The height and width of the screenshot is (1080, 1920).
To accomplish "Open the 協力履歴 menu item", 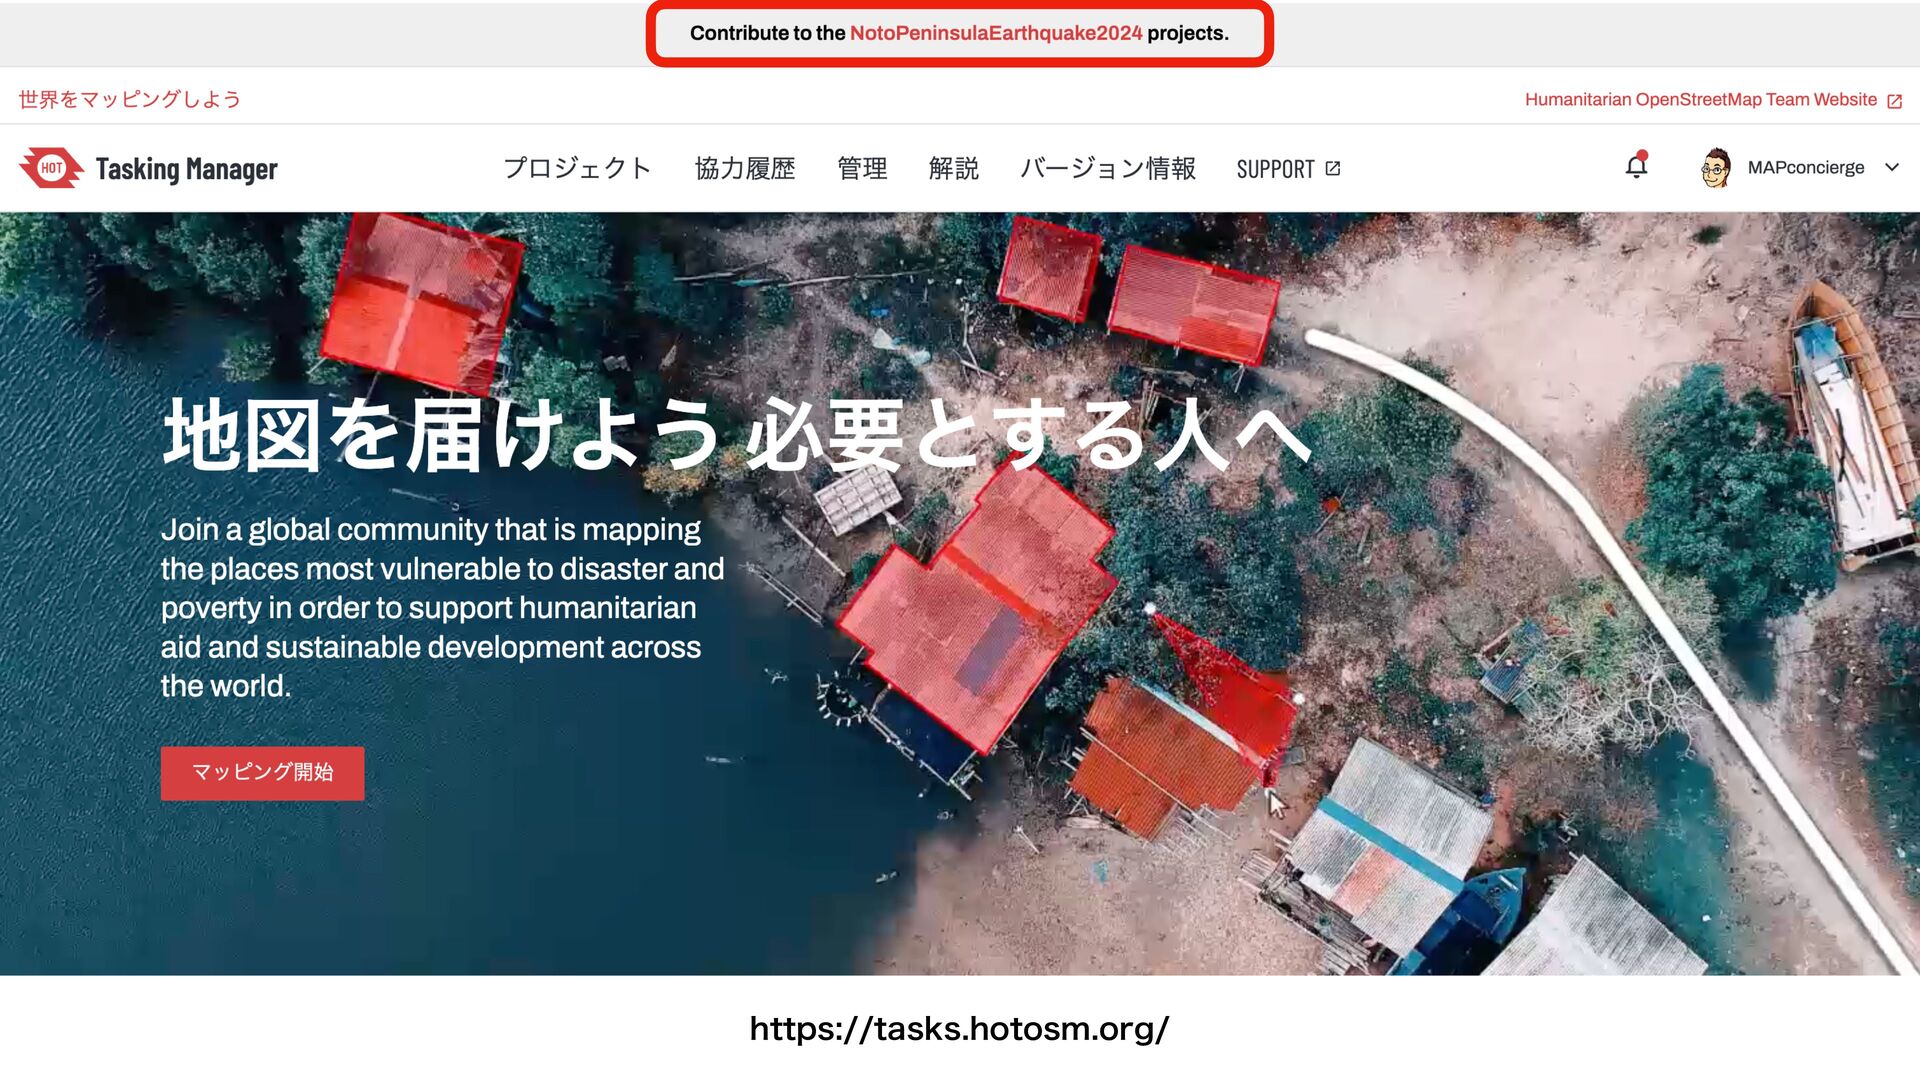I will point(745,168).
